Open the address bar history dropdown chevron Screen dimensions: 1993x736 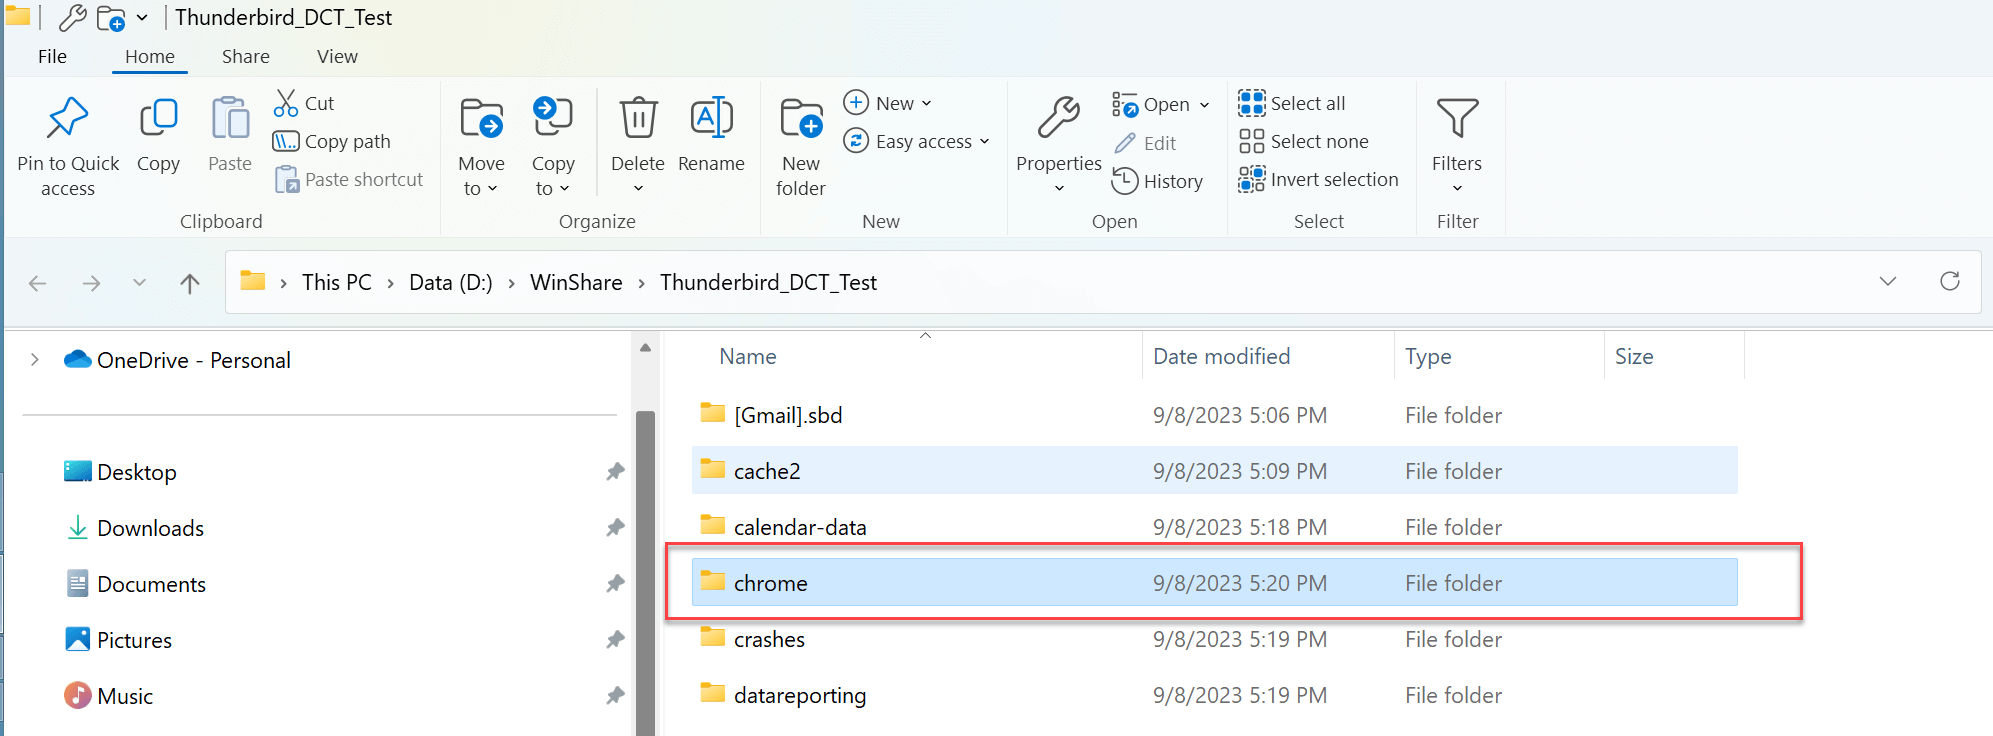point(1887,282)
